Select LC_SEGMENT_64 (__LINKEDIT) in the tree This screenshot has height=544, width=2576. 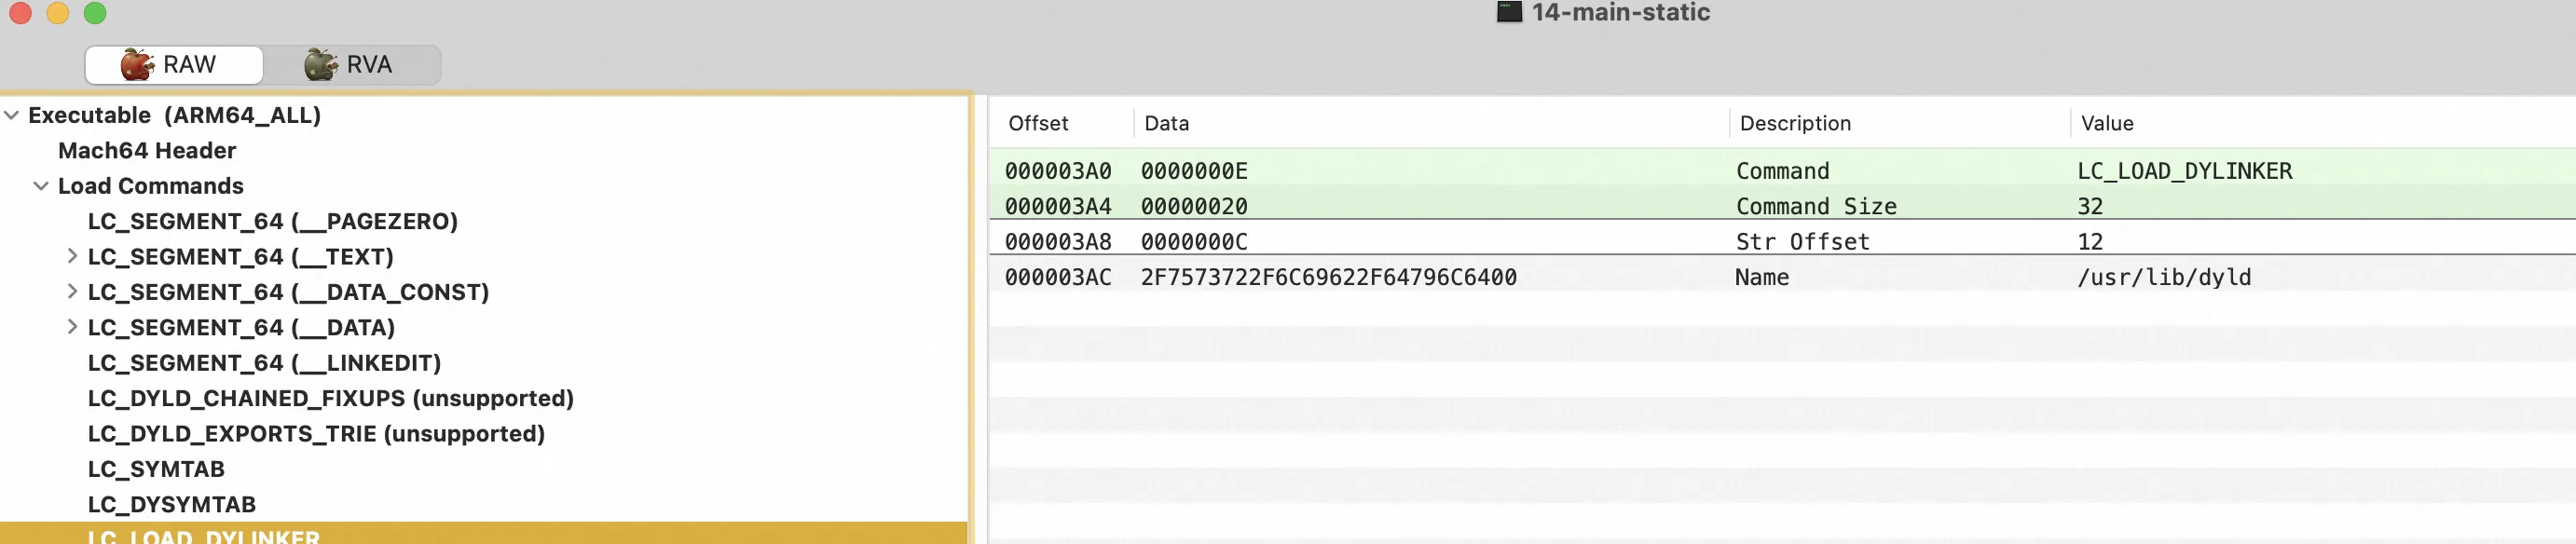pyautogui.click(x=265, y=363)
